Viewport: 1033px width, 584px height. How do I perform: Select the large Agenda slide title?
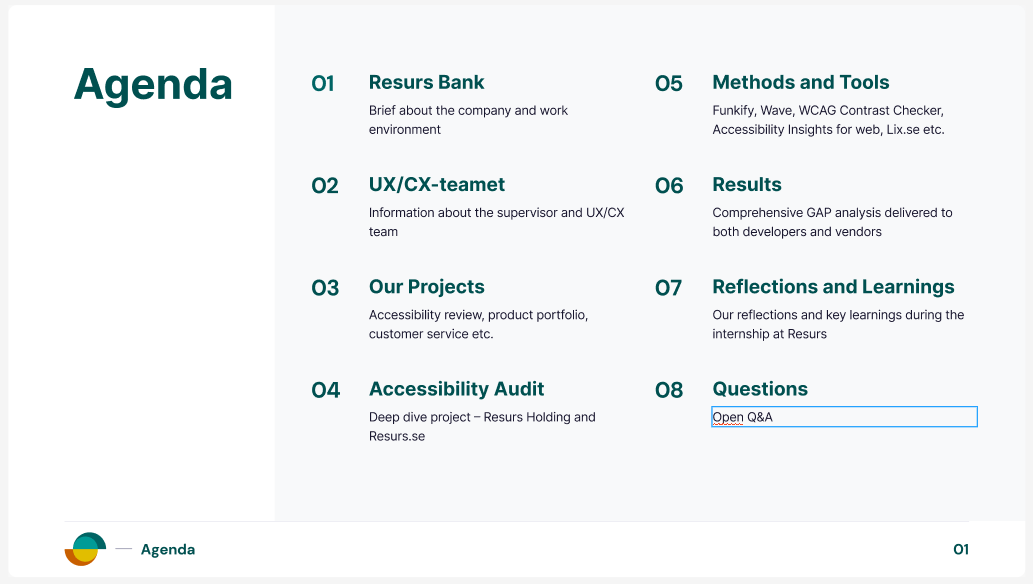tap(153, 85)
